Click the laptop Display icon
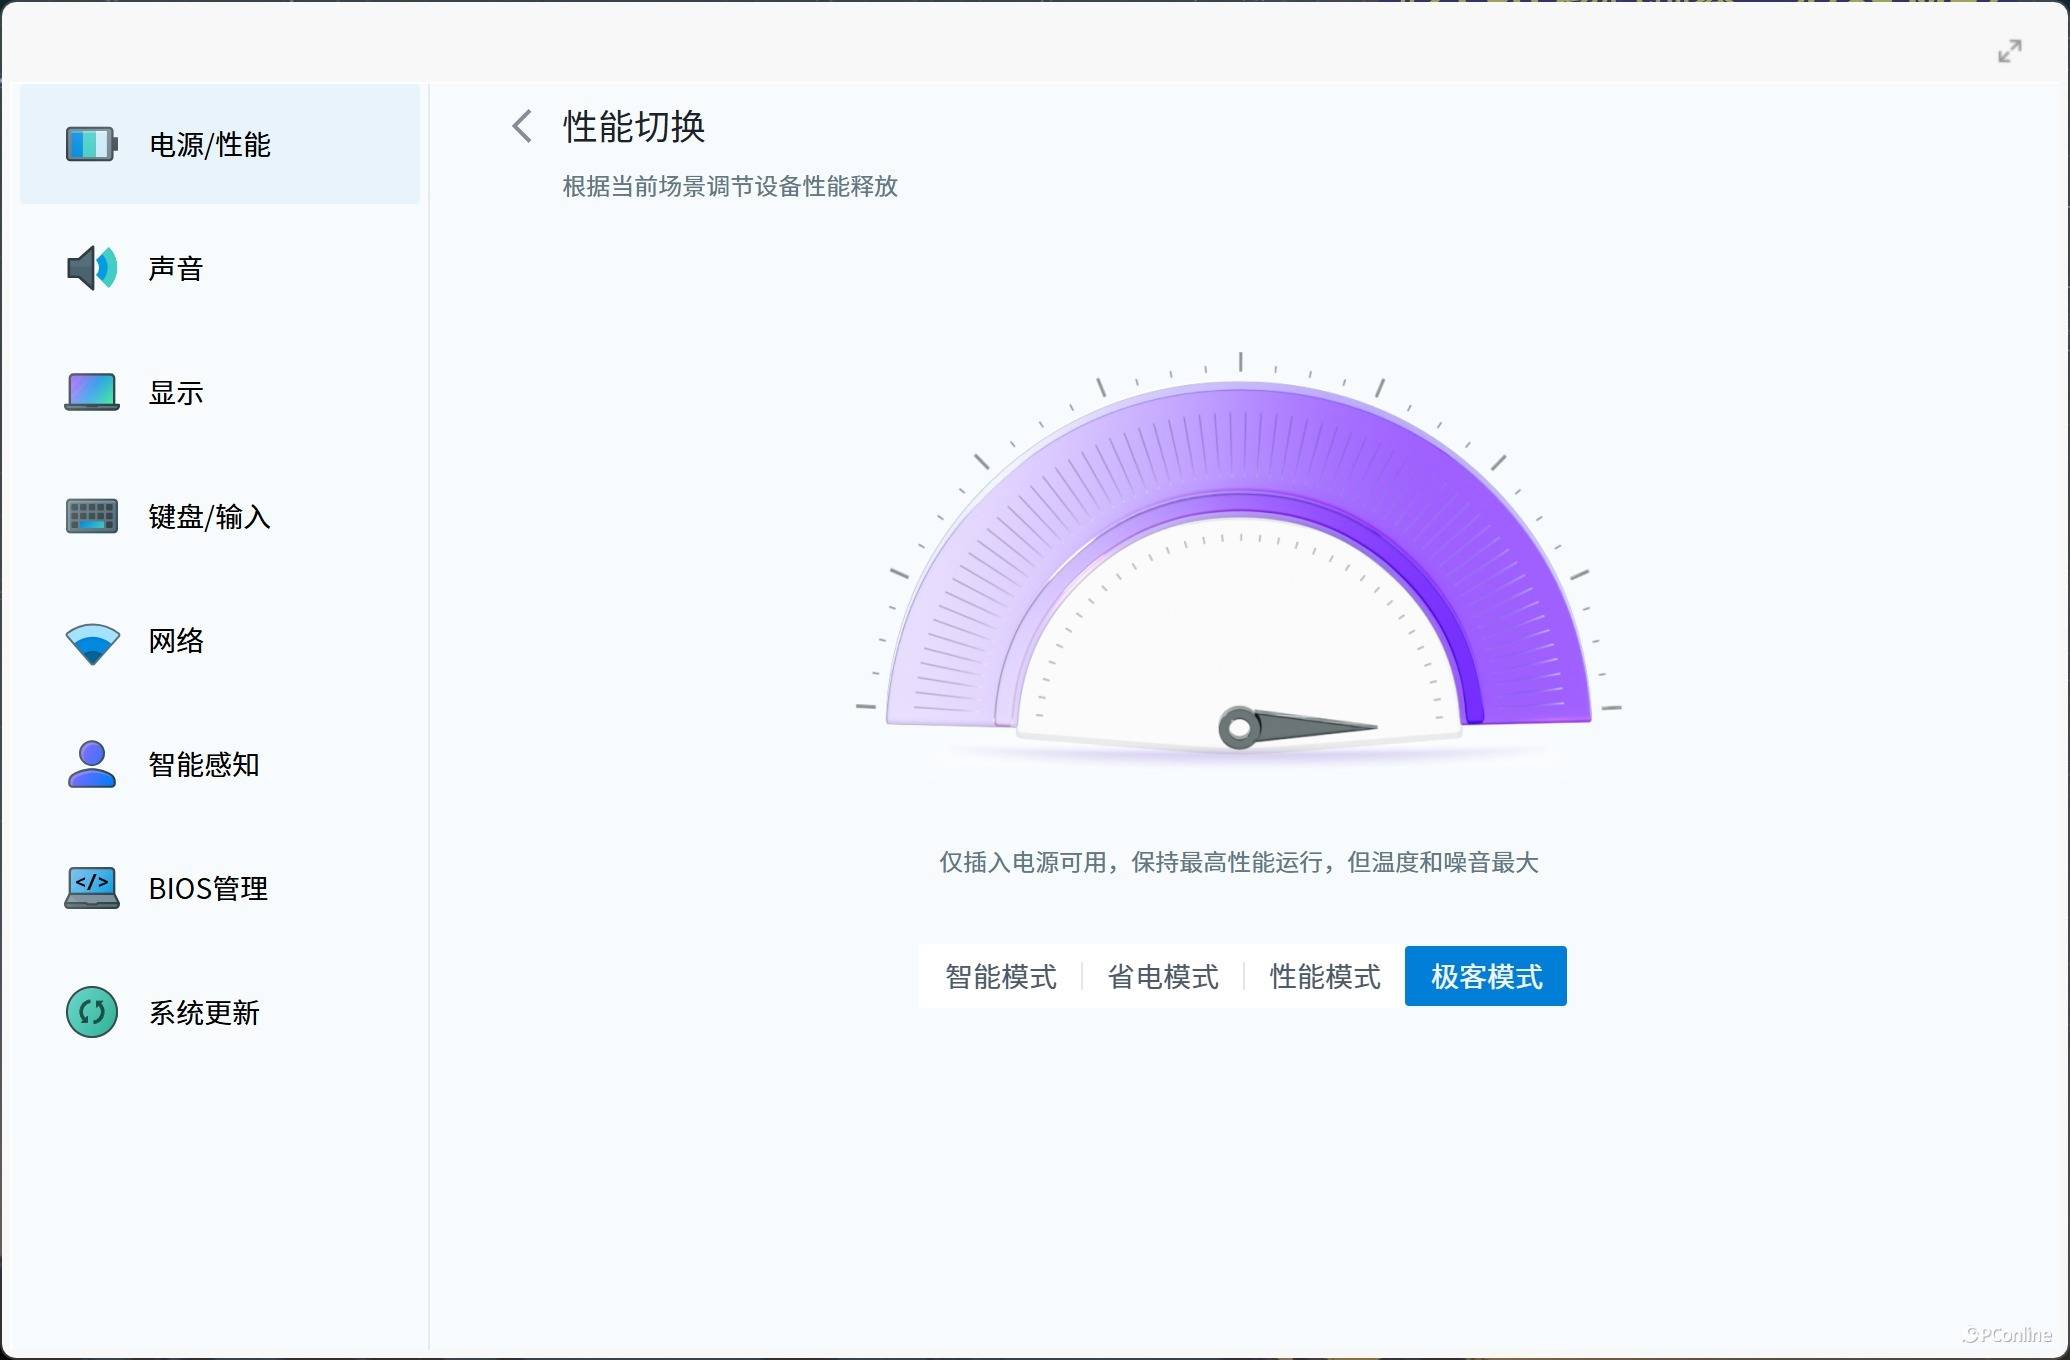 coord(92,392)
